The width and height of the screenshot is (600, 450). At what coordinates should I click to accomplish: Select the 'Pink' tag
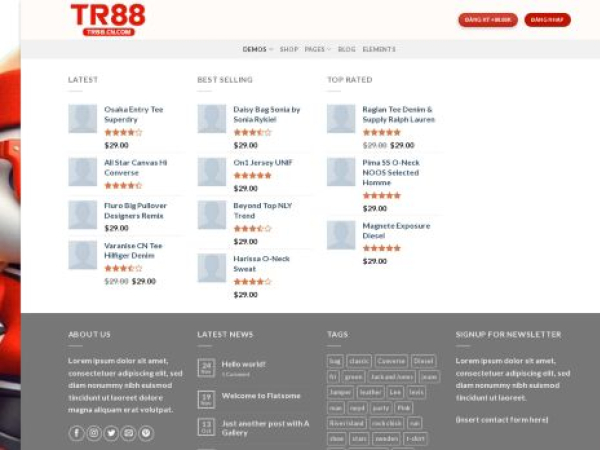(403, 408)
